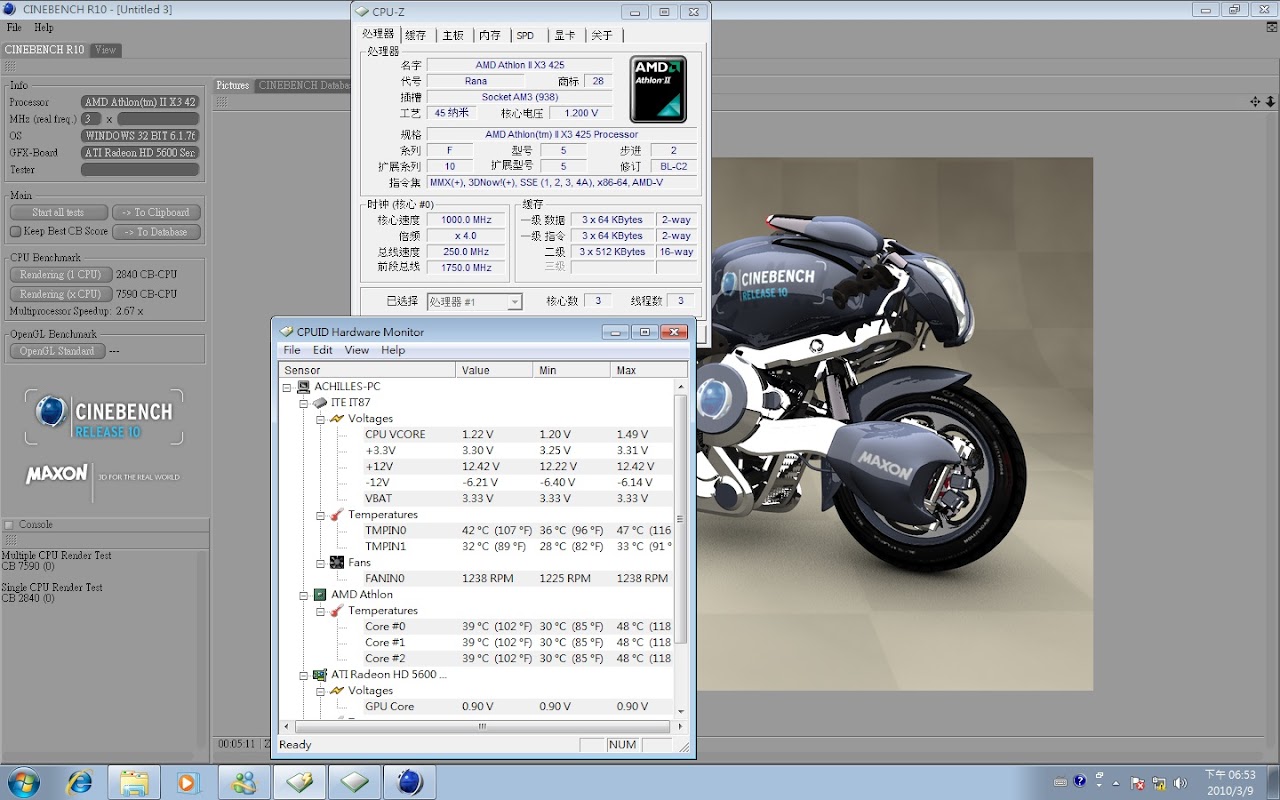
Task: Open the View menu in Hardware Monitor
Action: point(356,350)
